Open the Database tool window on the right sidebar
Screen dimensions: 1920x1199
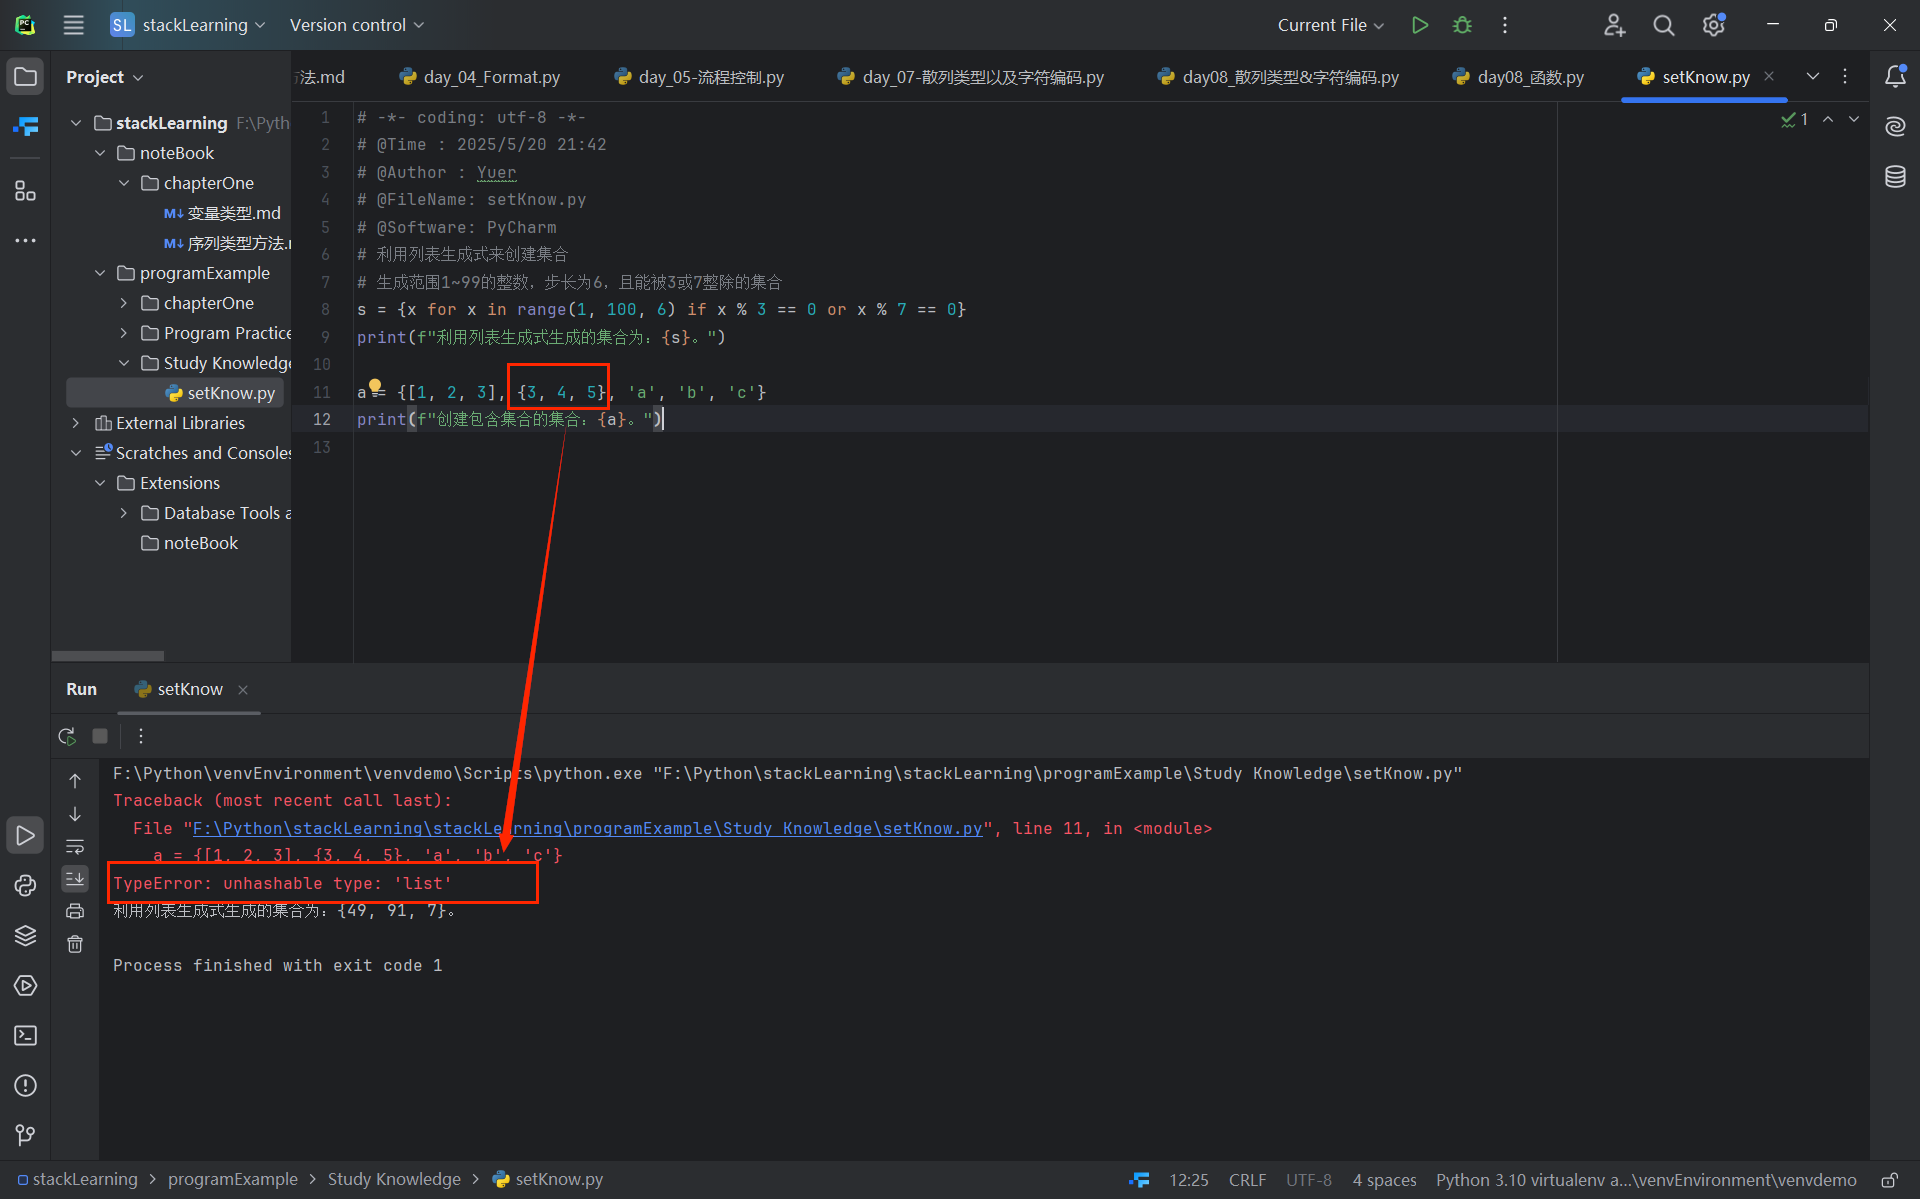1895,177
